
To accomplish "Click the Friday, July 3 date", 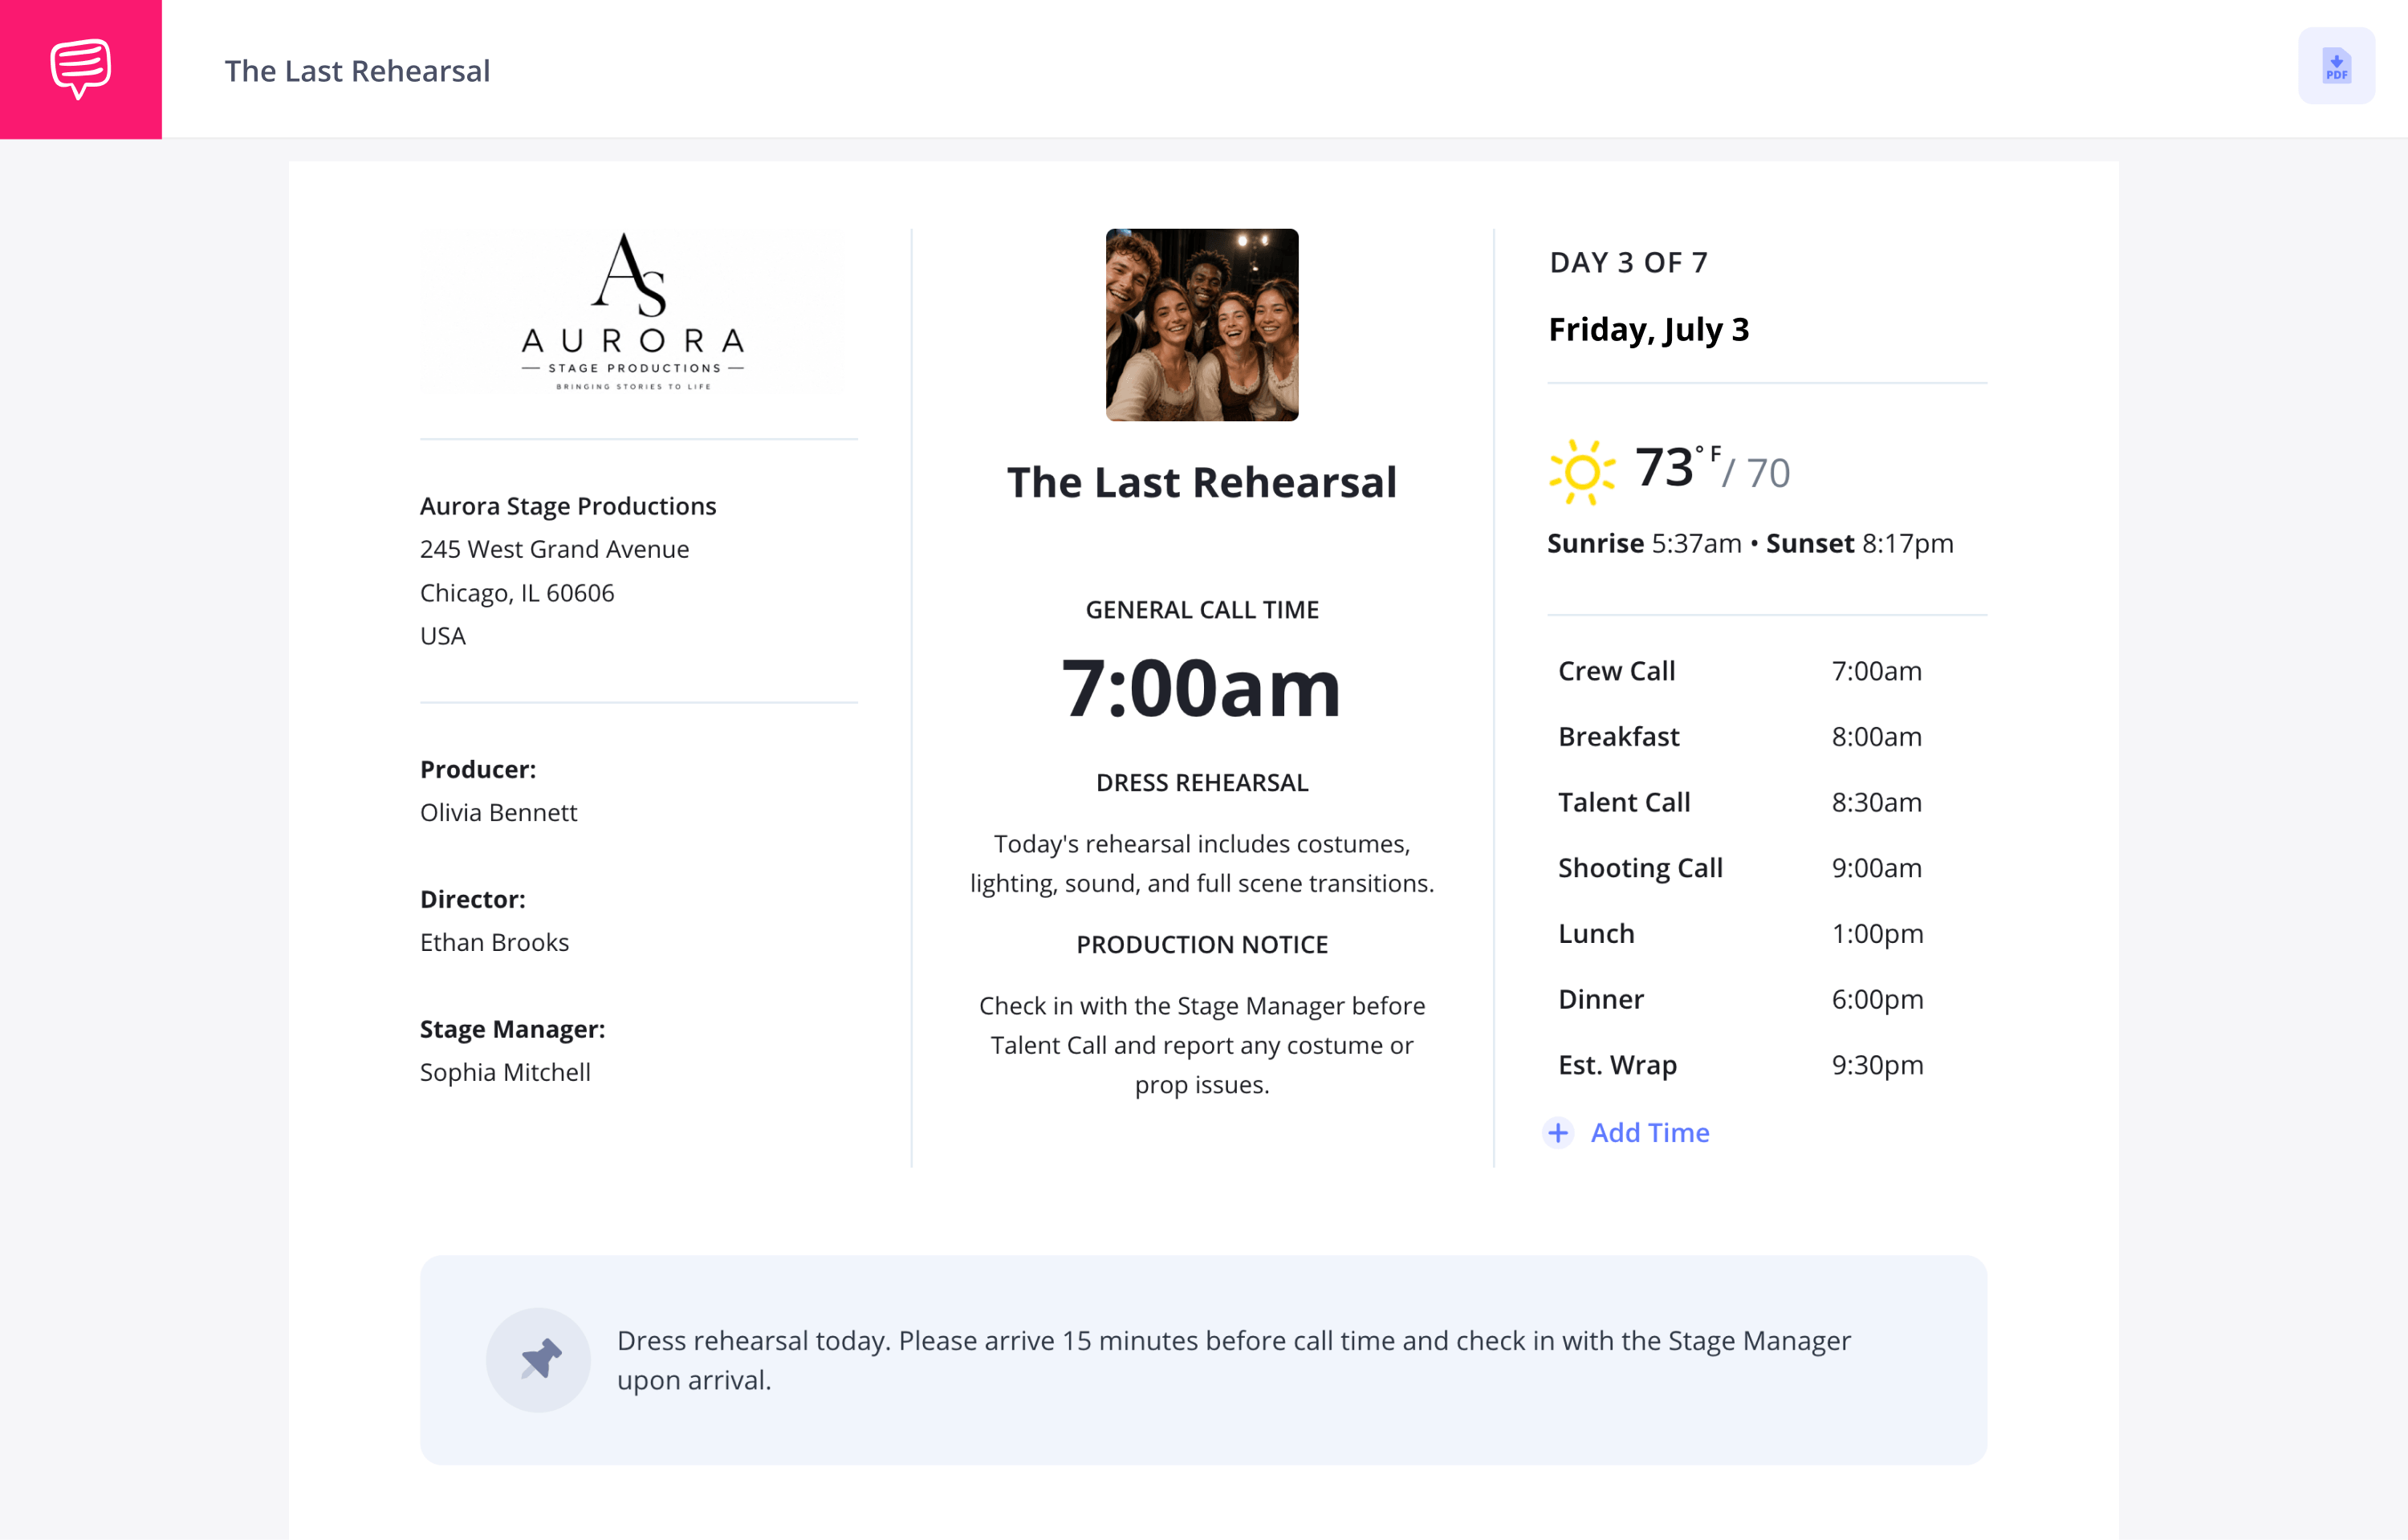I will [1648, 329].
